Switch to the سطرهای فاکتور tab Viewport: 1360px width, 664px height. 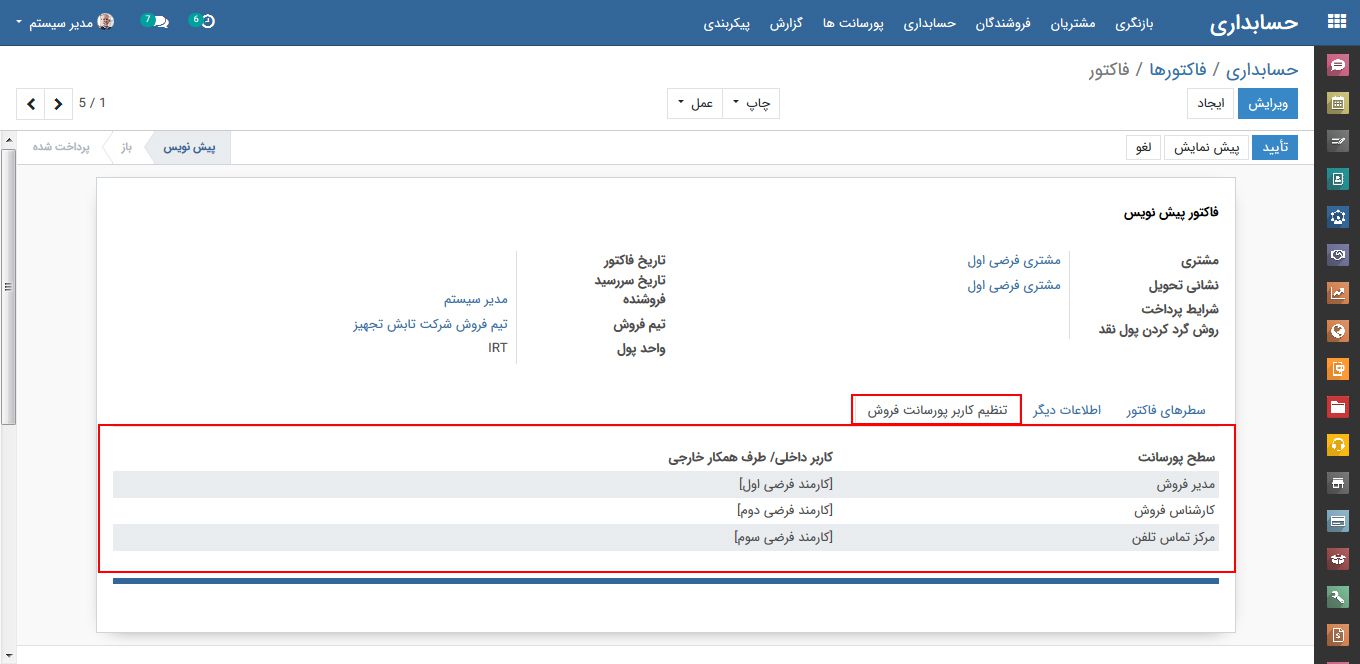pyautogui.click(x=1165, y=410)
